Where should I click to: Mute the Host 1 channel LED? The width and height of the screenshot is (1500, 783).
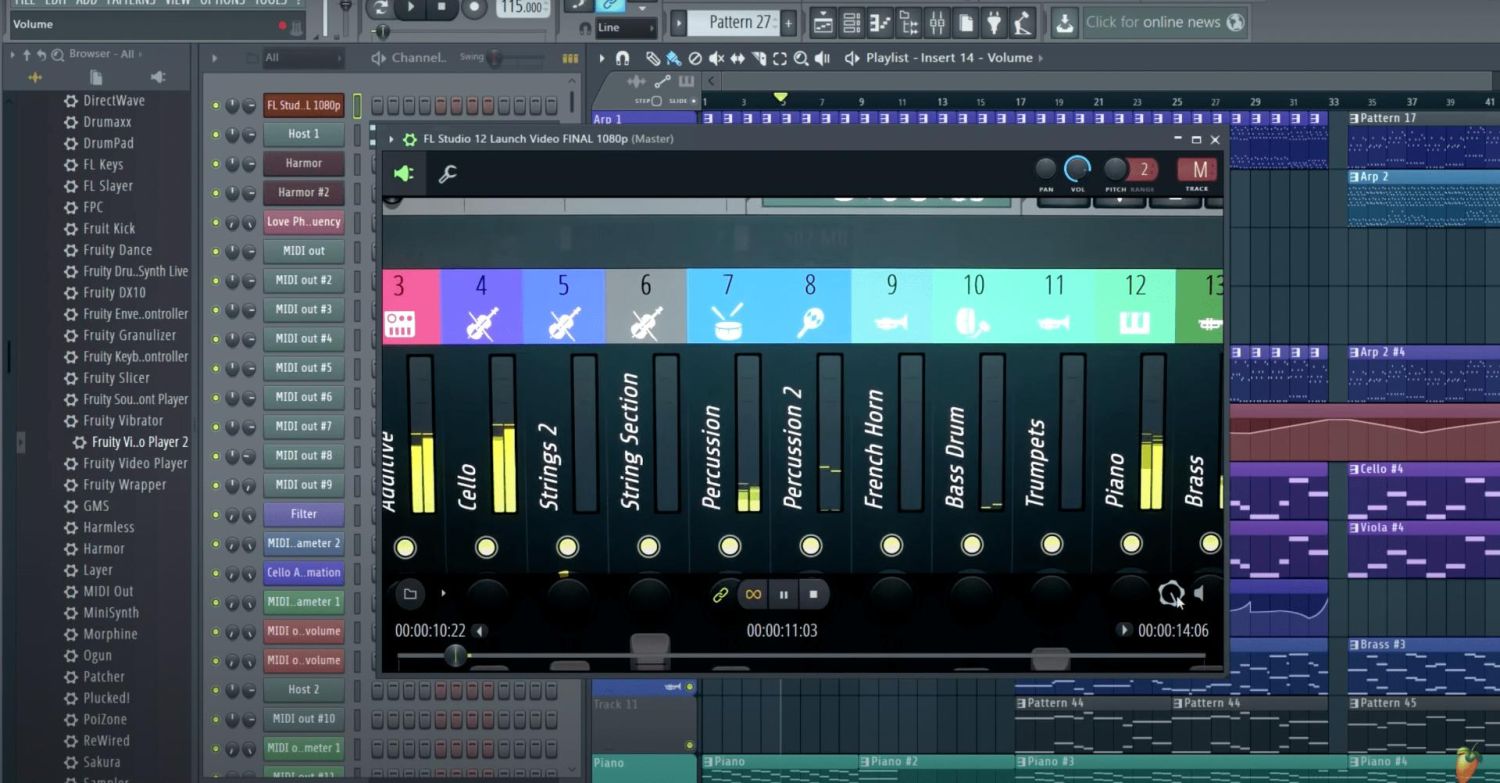tap(215, 134)
